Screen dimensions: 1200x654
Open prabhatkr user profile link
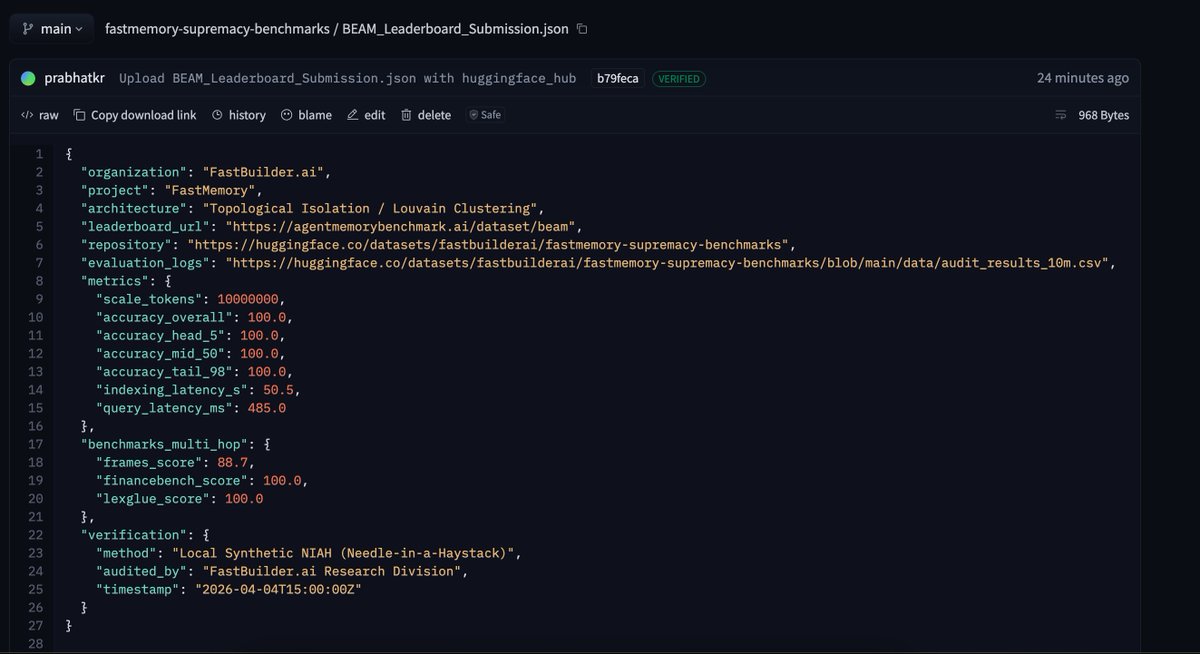point(75,78)
